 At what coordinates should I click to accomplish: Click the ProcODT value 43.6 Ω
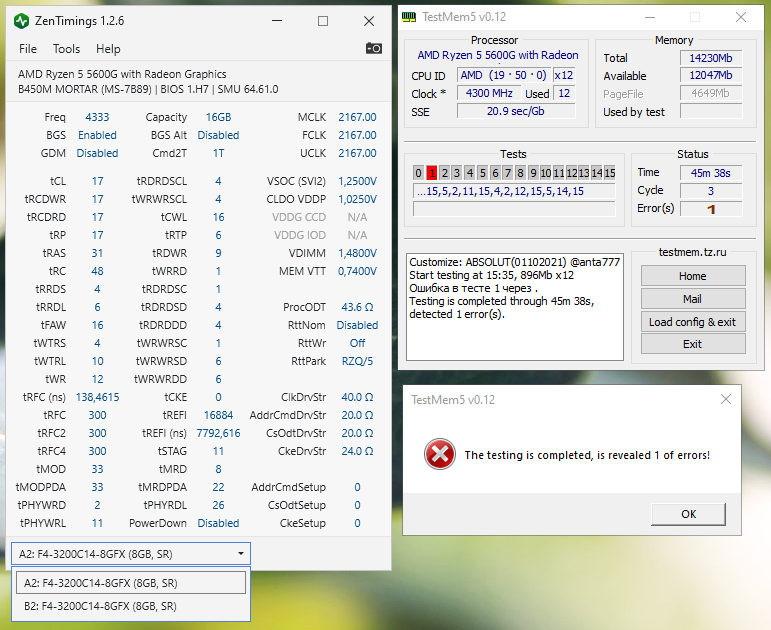(x=357, y=307)
